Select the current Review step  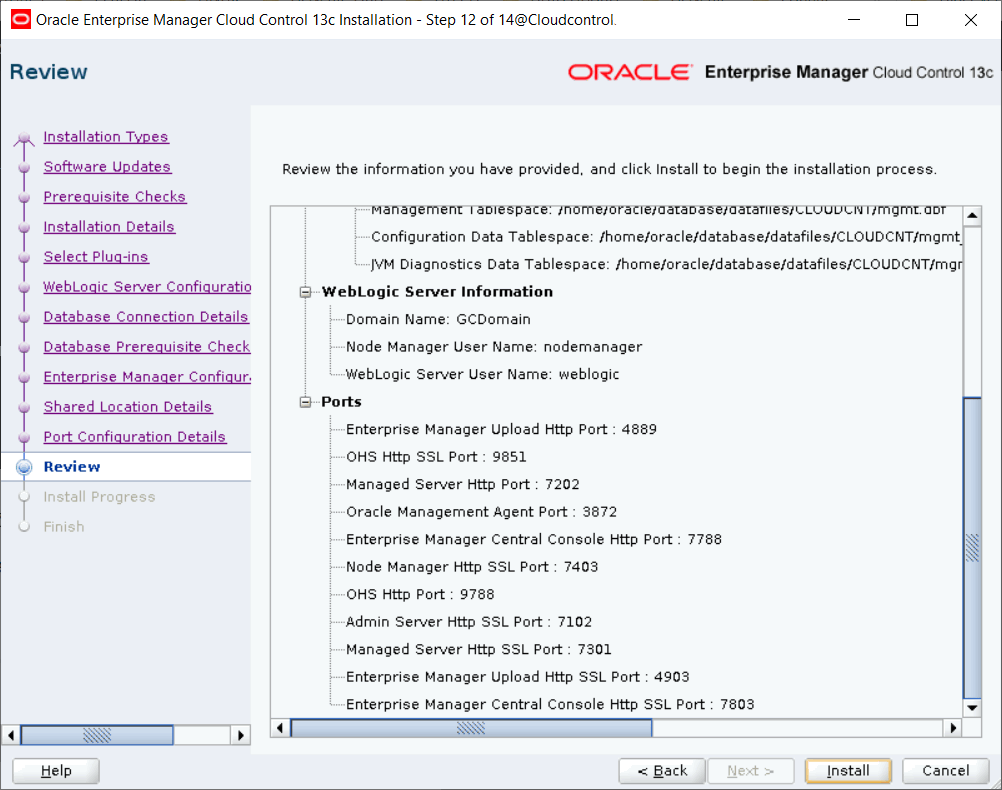pos(72,467)
